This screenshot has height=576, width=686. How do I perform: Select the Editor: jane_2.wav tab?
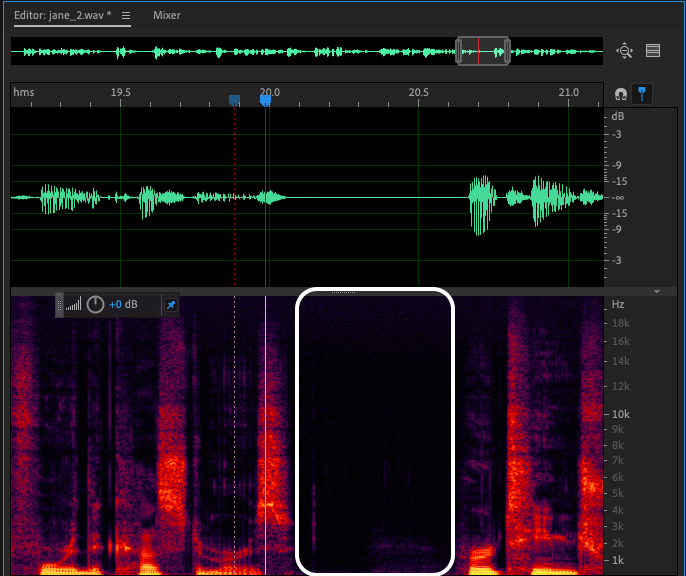[62, 16]
